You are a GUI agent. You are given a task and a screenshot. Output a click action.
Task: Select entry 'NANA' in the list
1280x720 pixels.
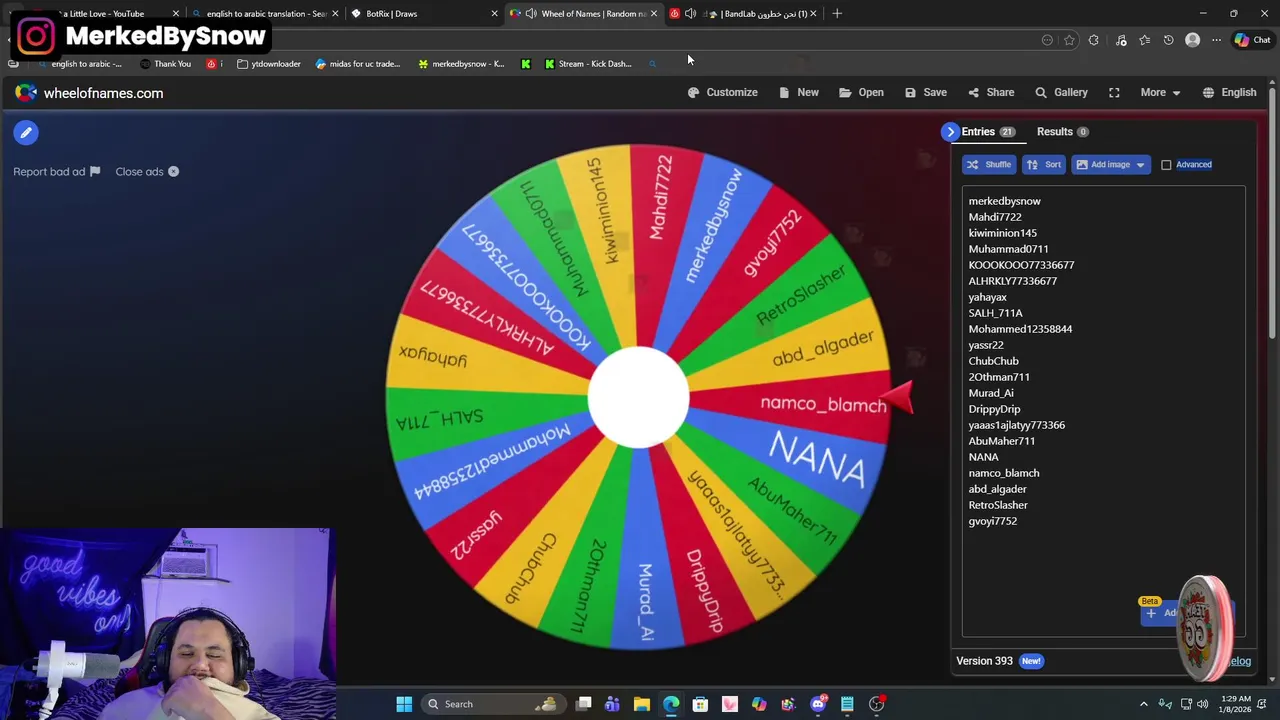983,457
